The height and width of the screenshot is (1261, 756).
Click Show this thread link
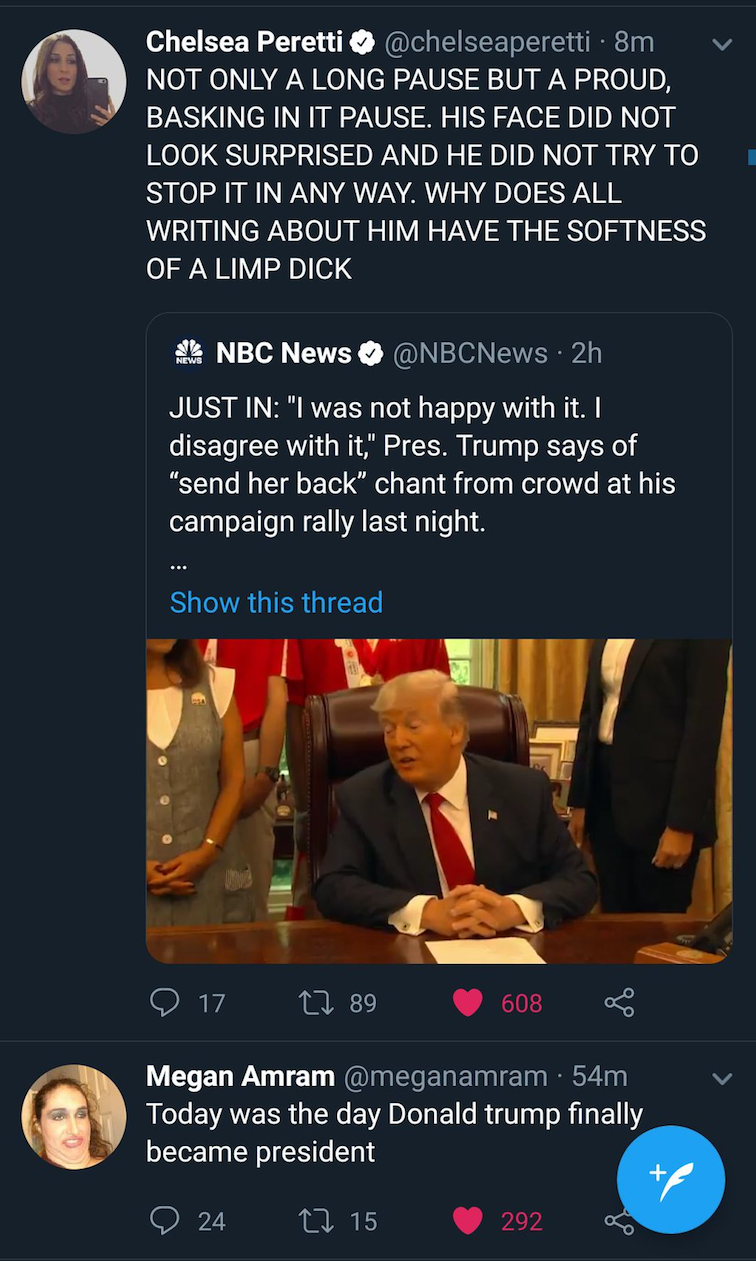click(276, 602)
